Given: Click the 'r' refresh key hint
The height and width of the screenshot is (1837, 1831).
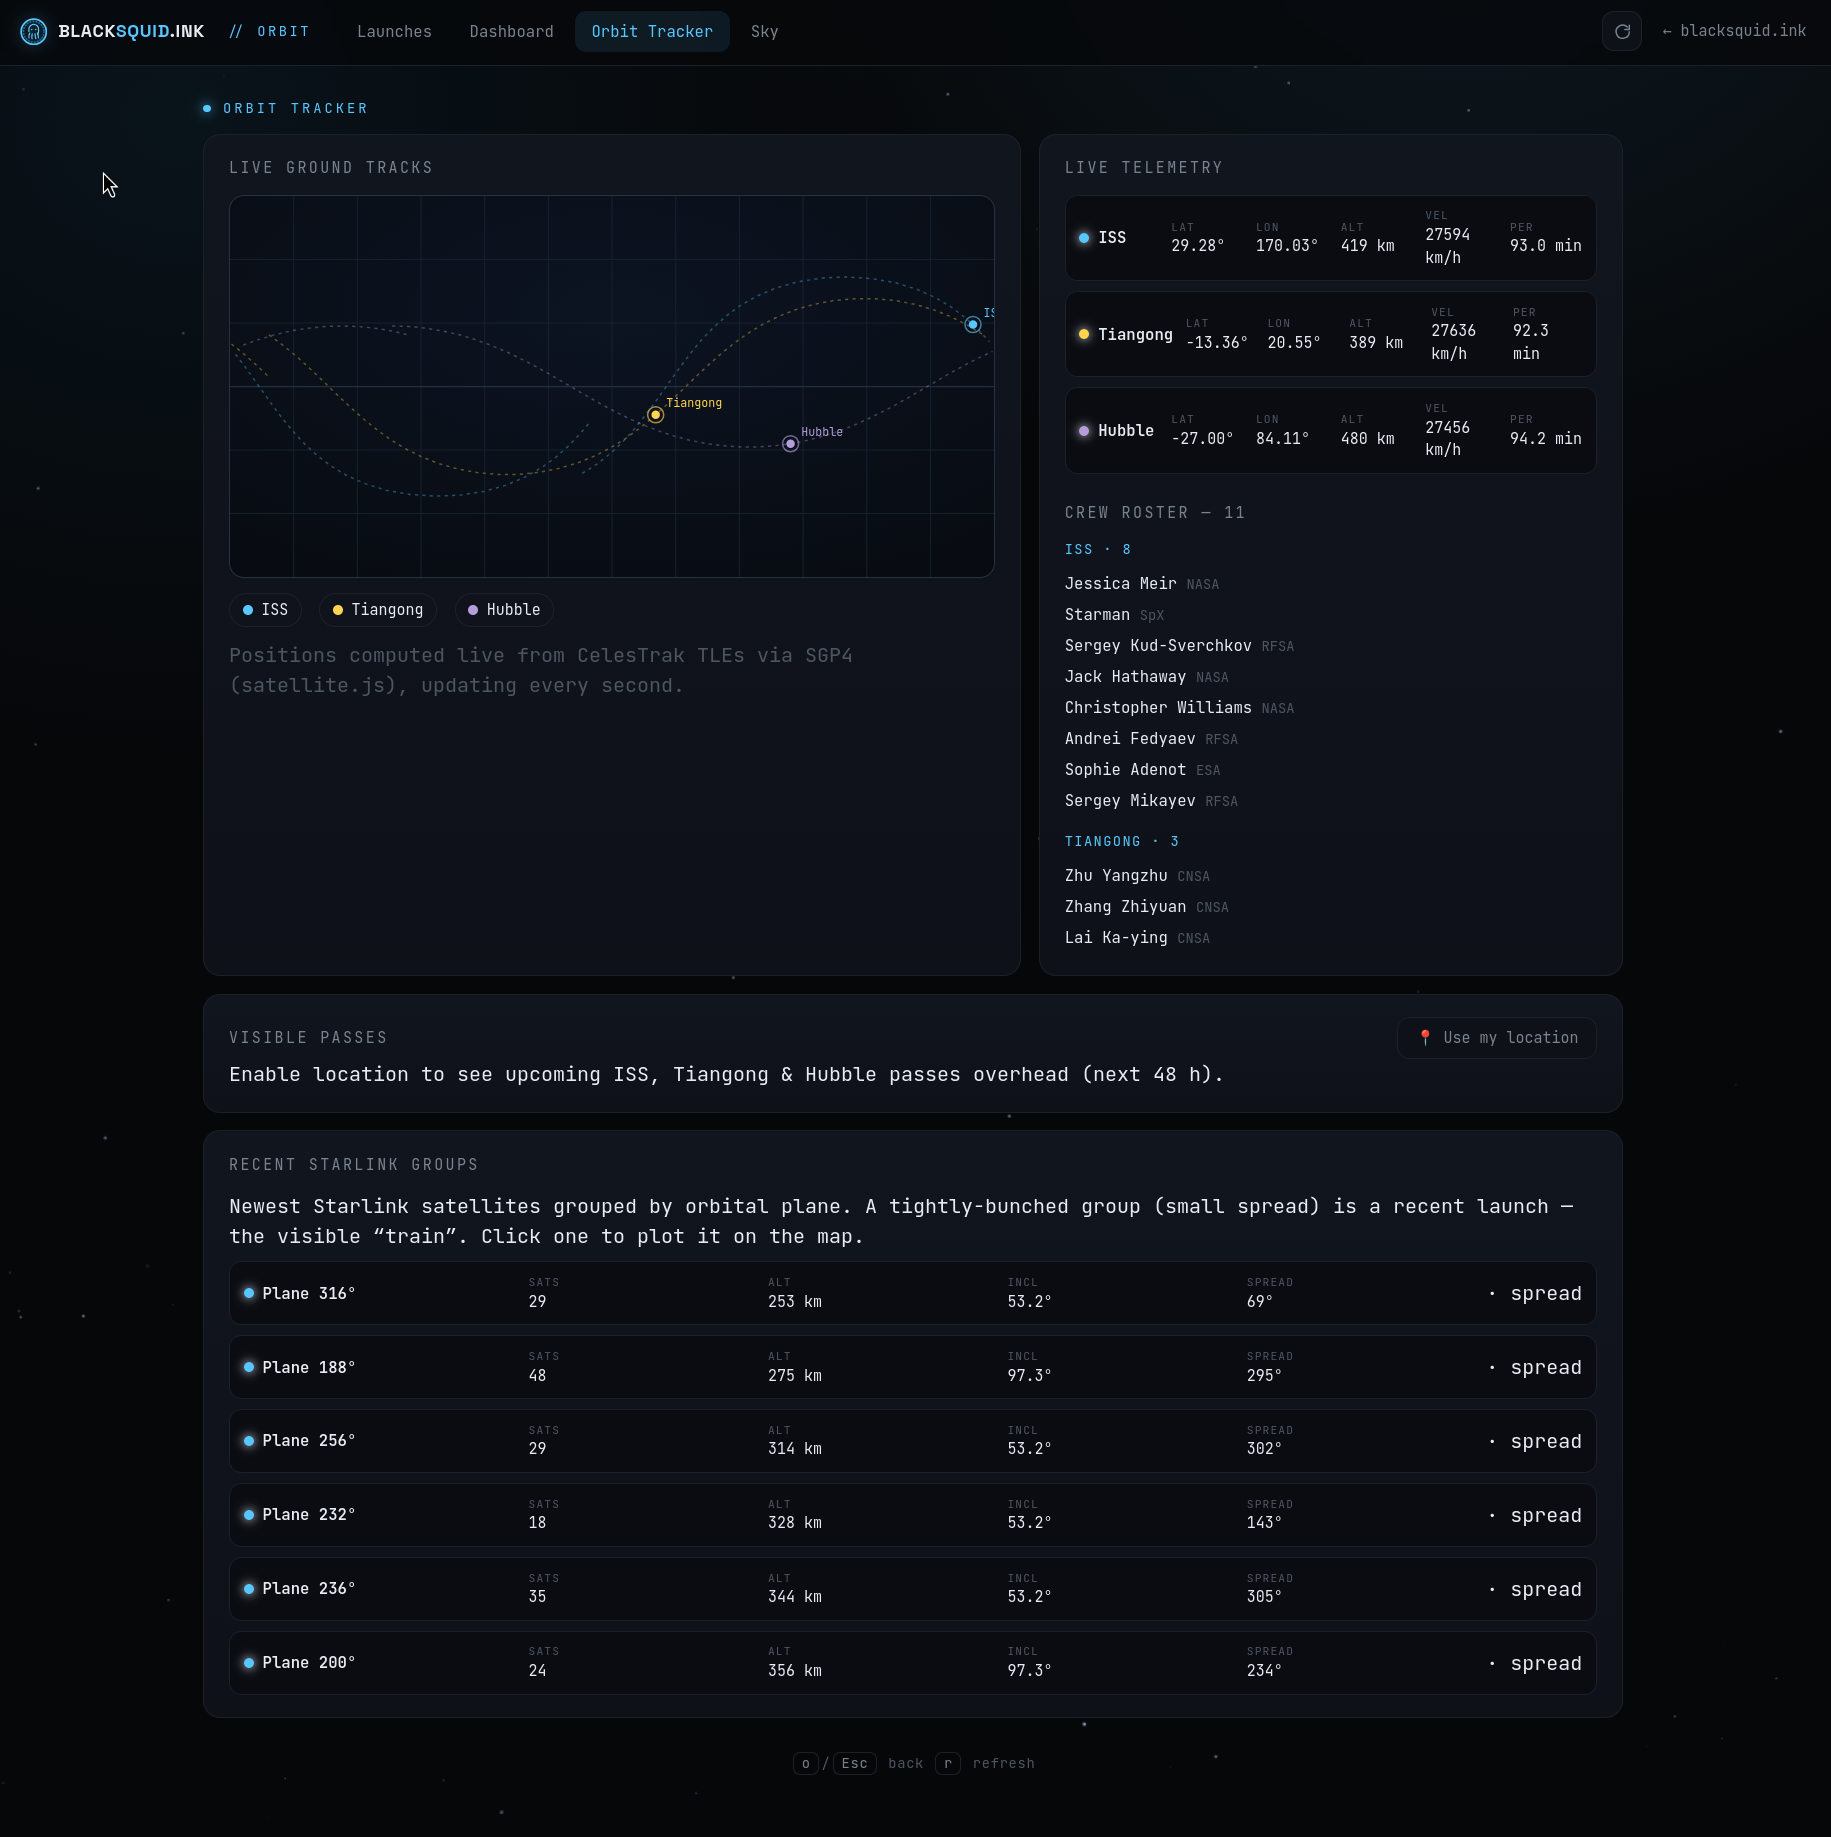Looking at the screenshot, I should tap(948, 1764).
